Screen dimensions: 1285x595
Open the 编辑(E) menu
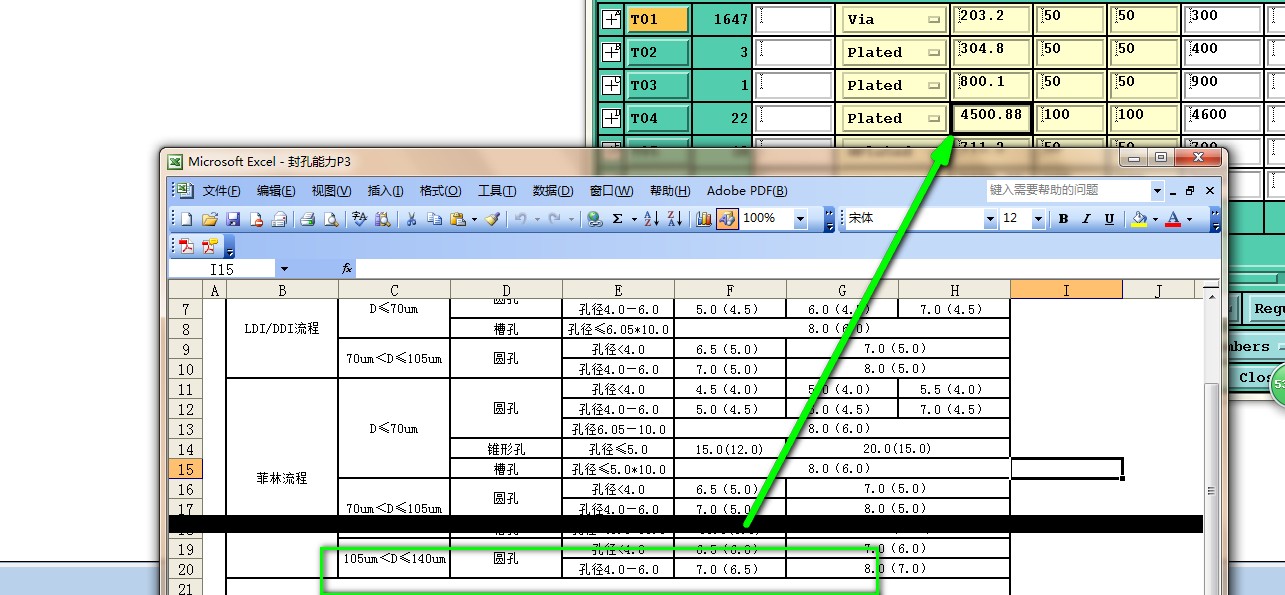point(276,190)
